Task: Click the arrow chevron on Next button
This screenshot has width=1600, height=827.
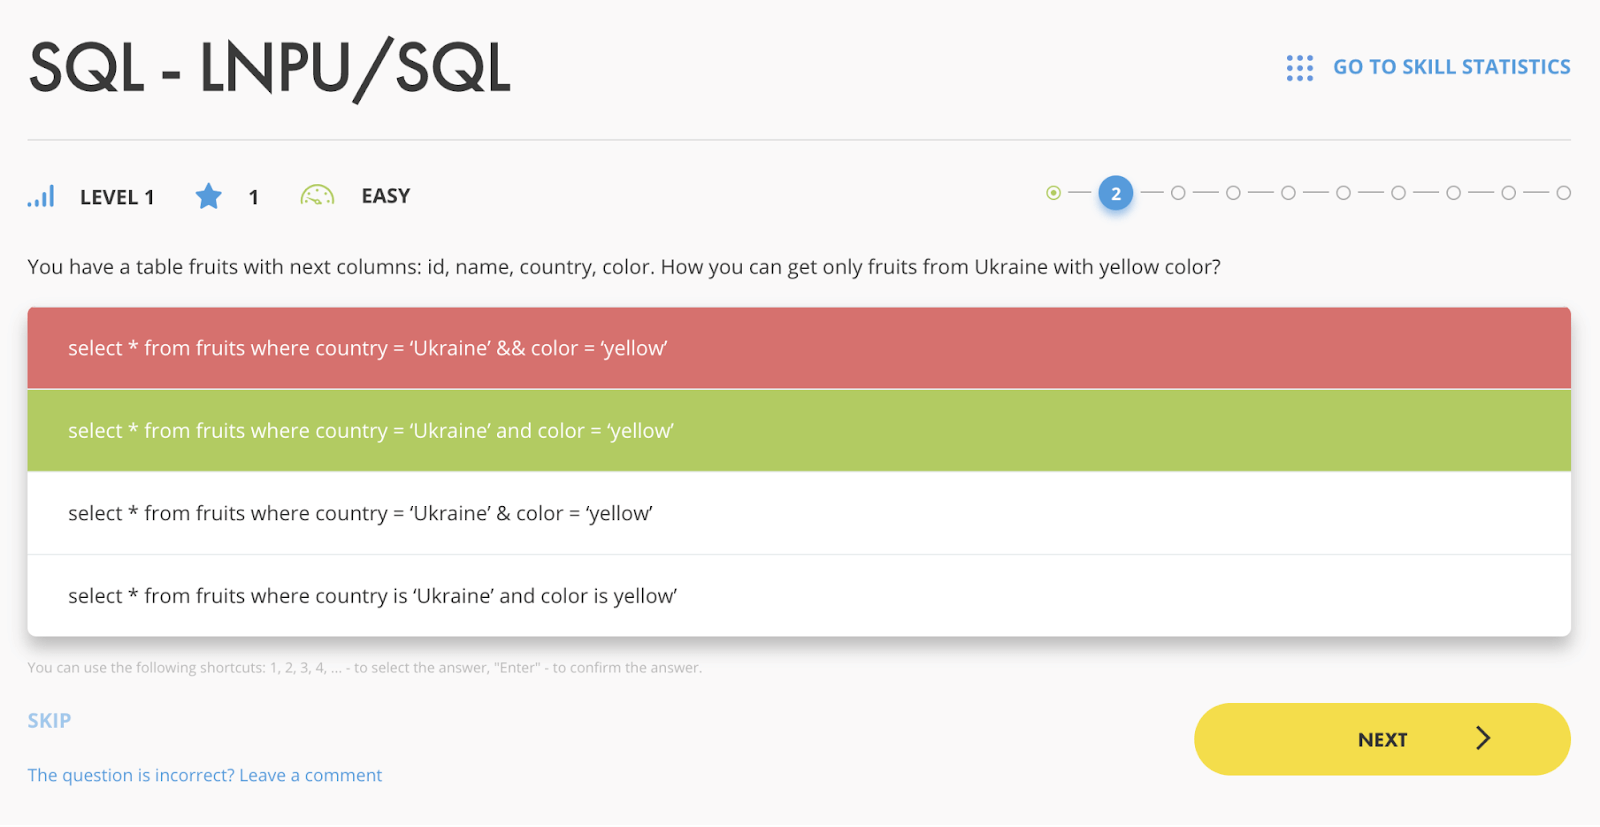Action: pos(1483,739)
